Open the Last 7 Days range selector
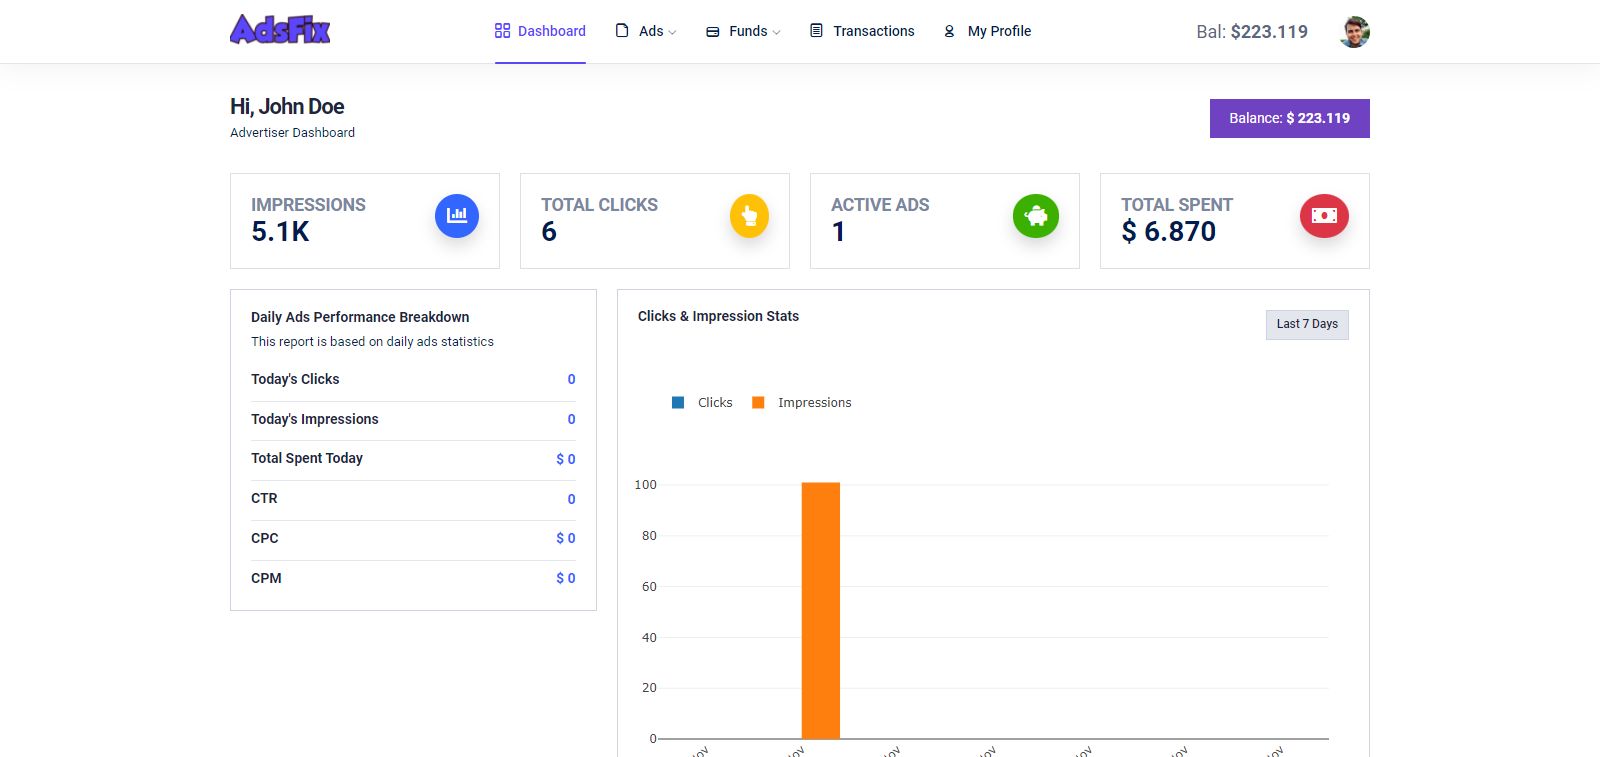 (1307, 324)
